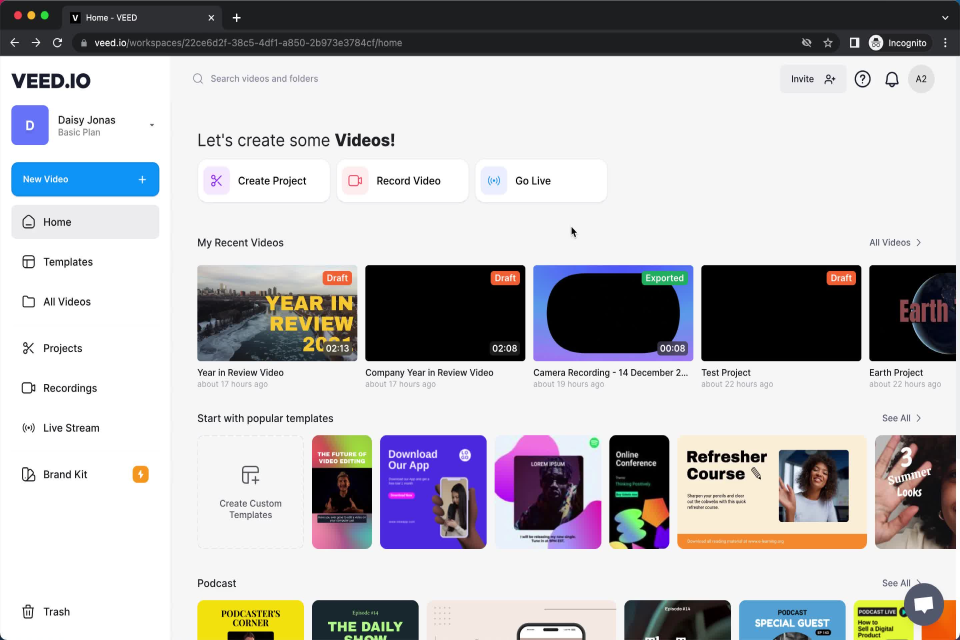960x640 pixels.
Task: Open Live Stream in the sidebar
Action: (85, 427)
